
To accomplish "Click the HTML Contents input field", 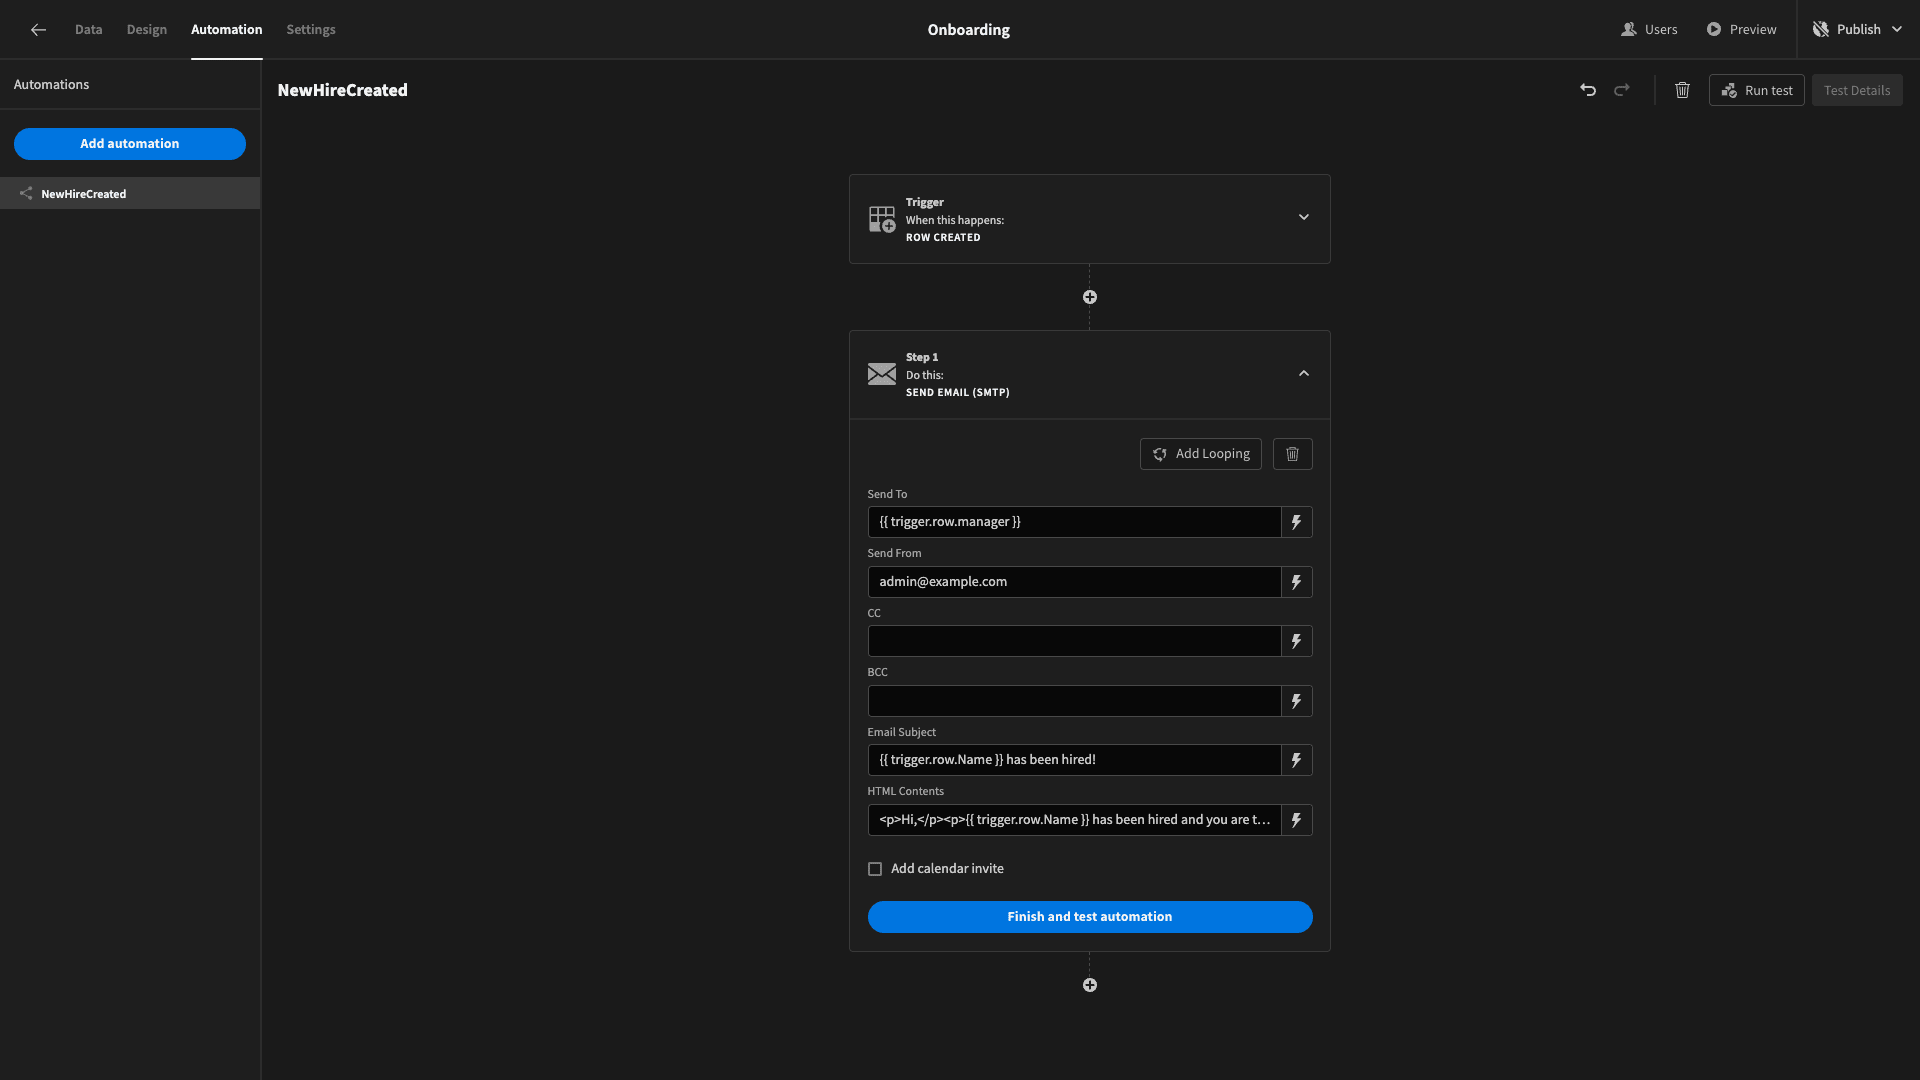I will (1074, 820).
